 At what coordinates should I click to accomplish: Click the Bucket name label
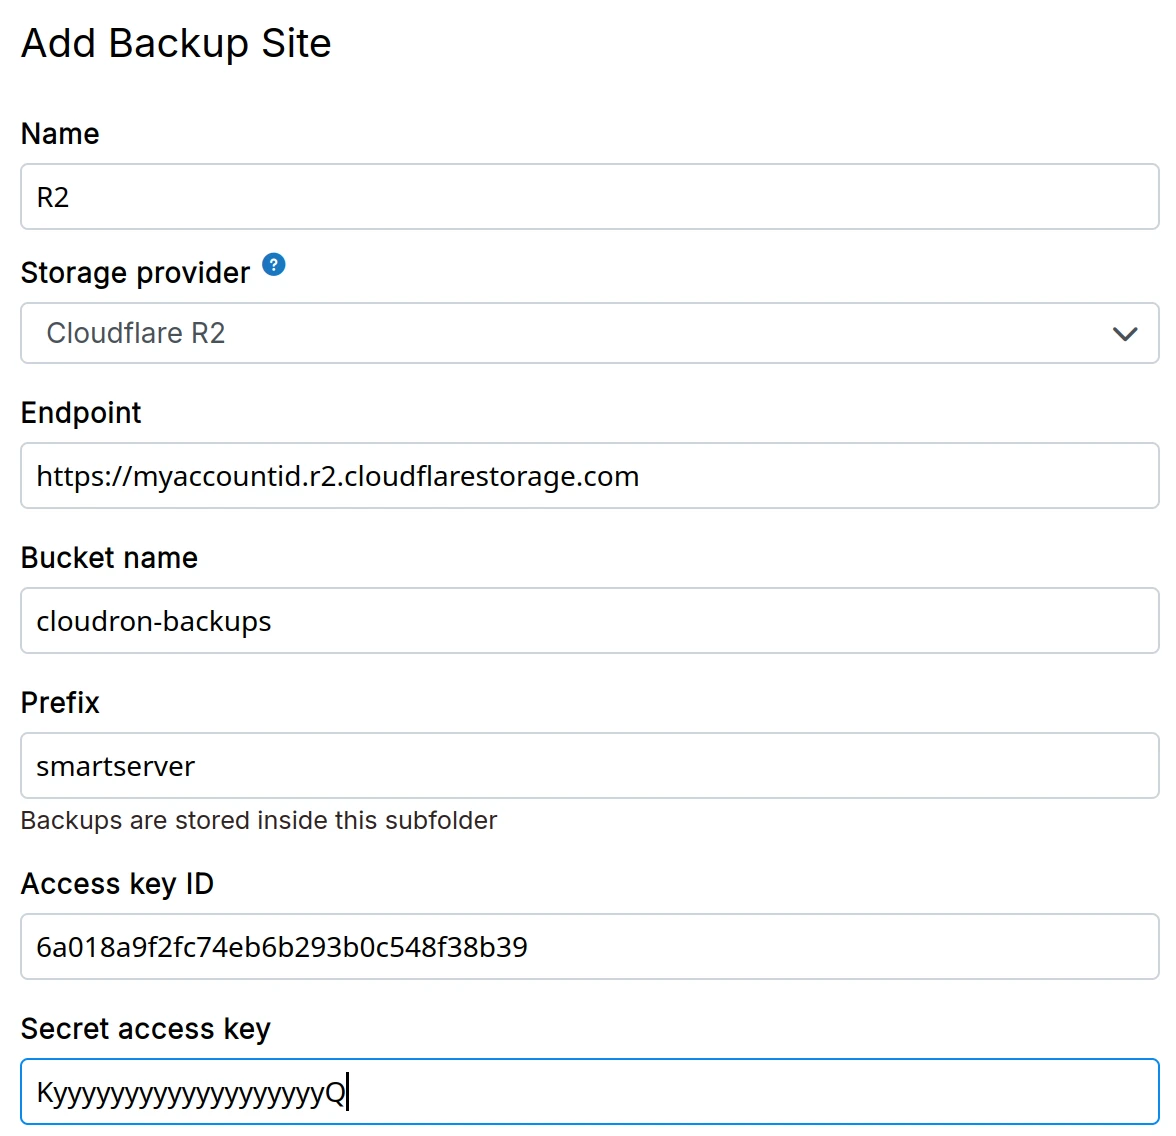(x=109, y=557)
